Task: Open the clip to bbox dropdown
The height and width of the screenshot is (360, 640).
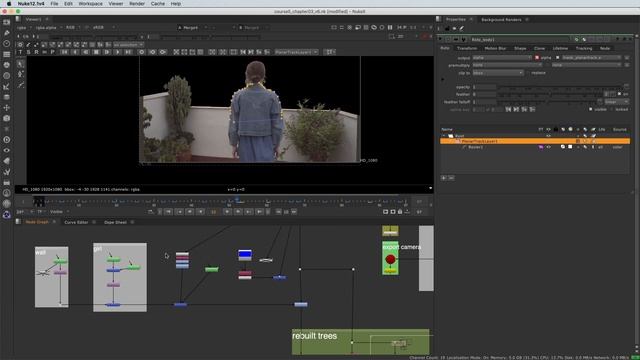Action: pos(498,73)
